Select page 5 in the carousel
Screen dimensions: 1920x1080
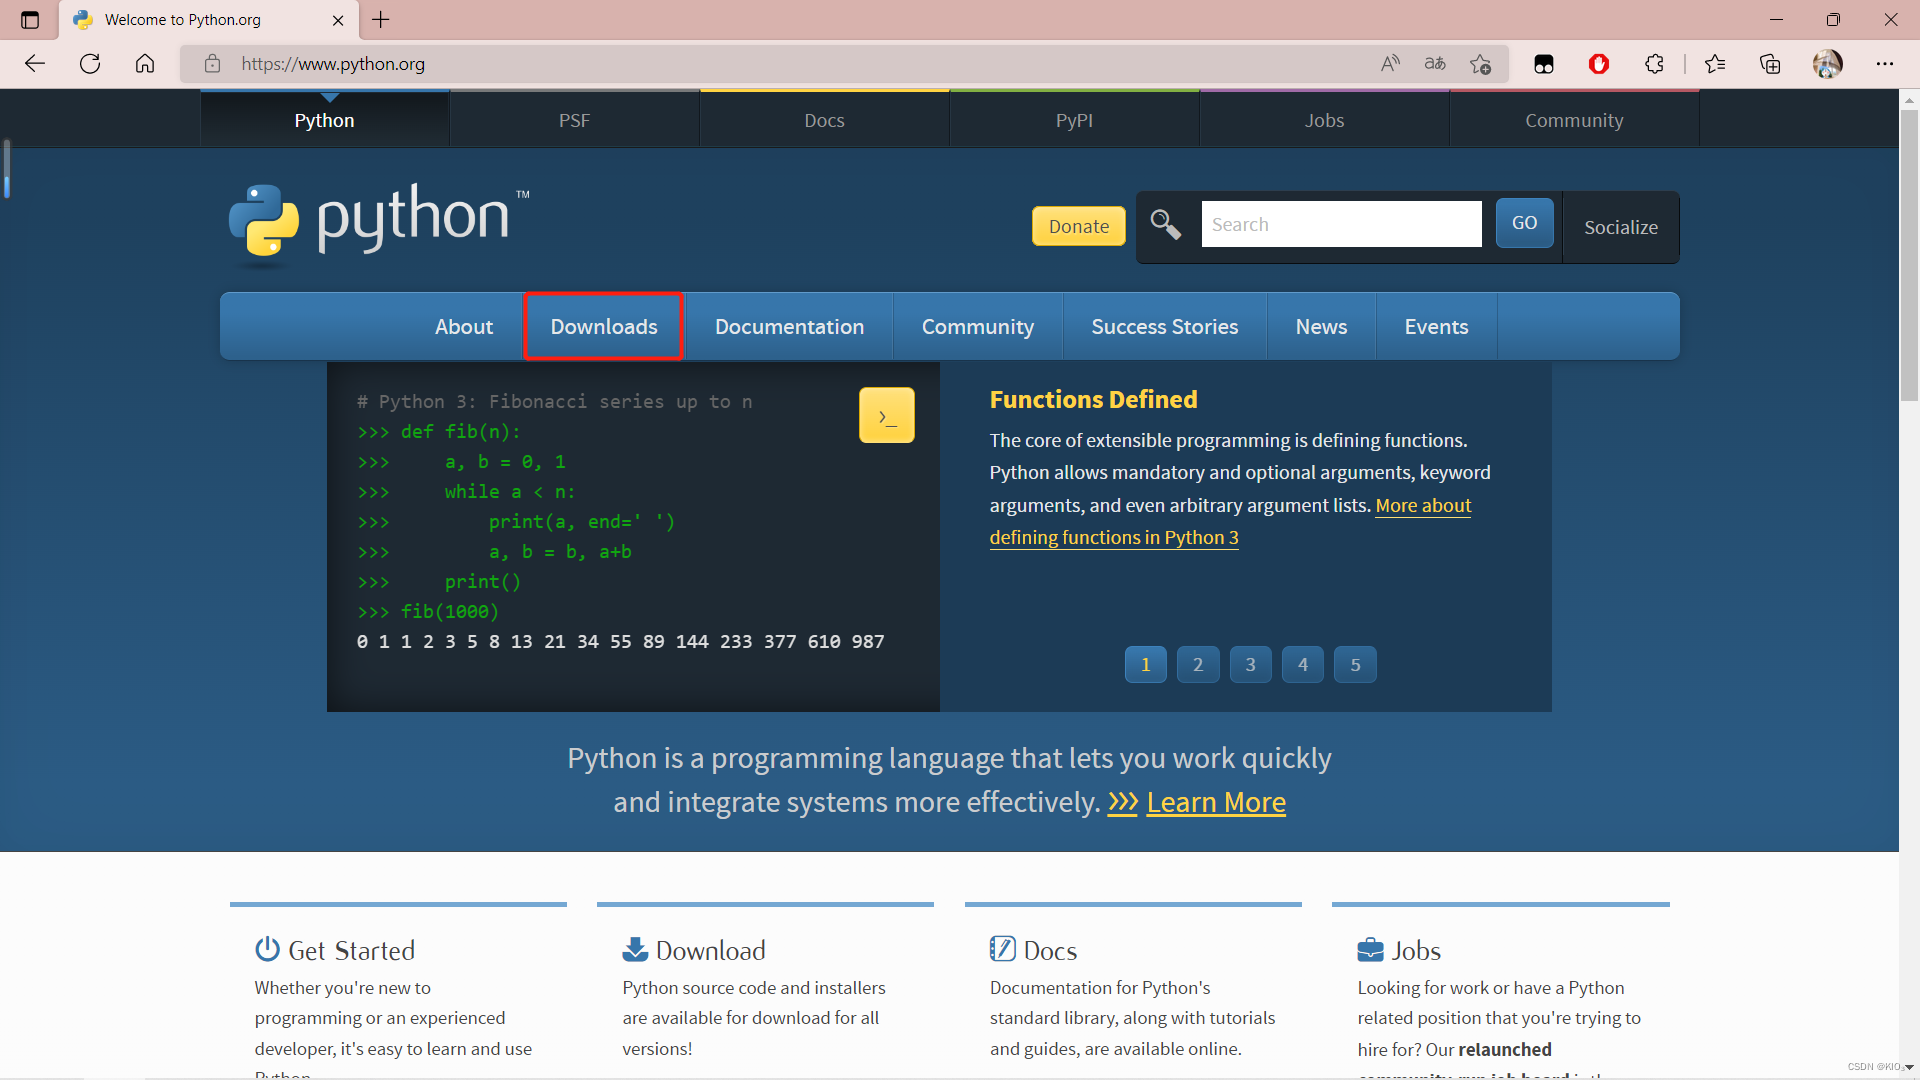tap(1356, 663)
